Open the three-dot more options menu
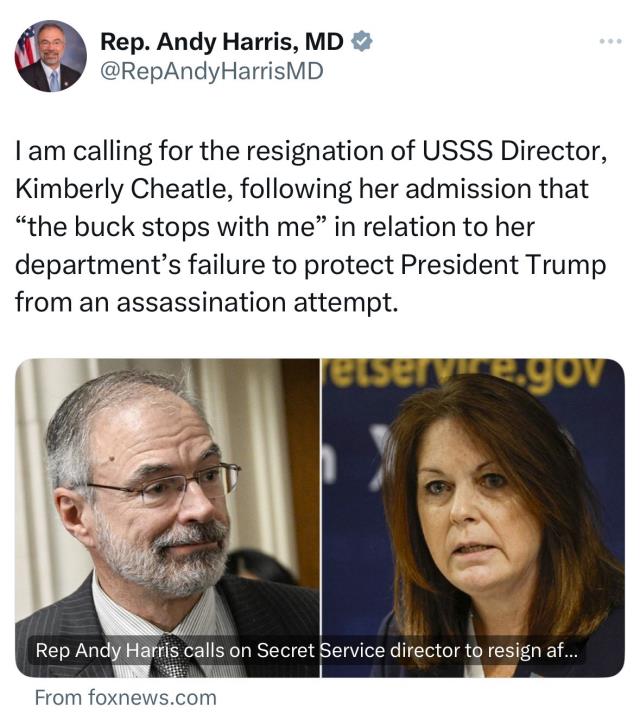The width and height of the screenshot is (640, 727). pyautogui.click(x=609, y=42)
